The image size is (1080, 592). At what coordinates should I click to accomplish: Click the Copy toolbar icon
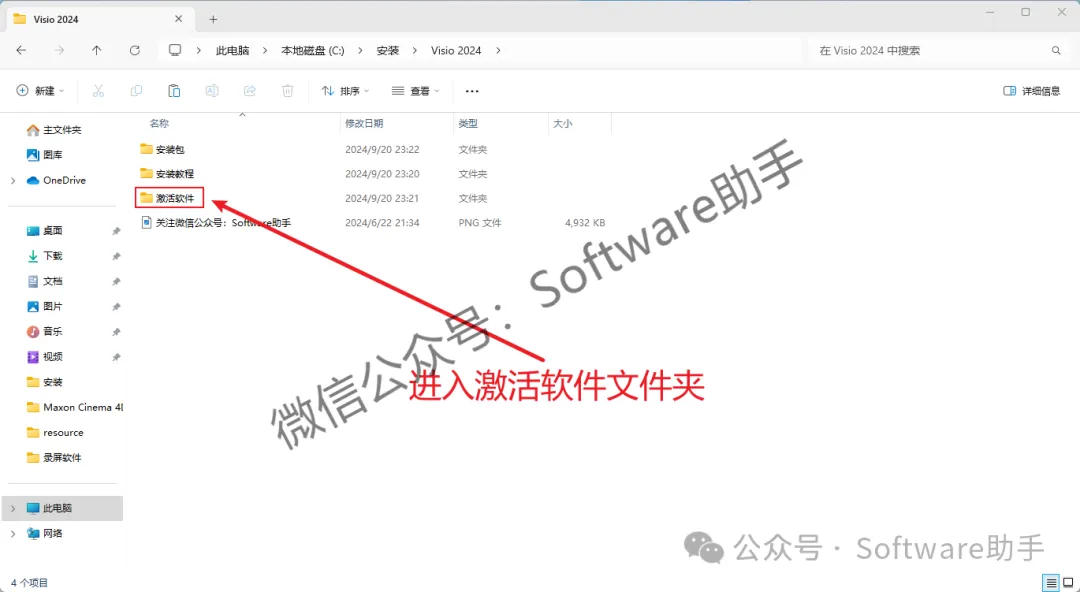coord(136,91)
